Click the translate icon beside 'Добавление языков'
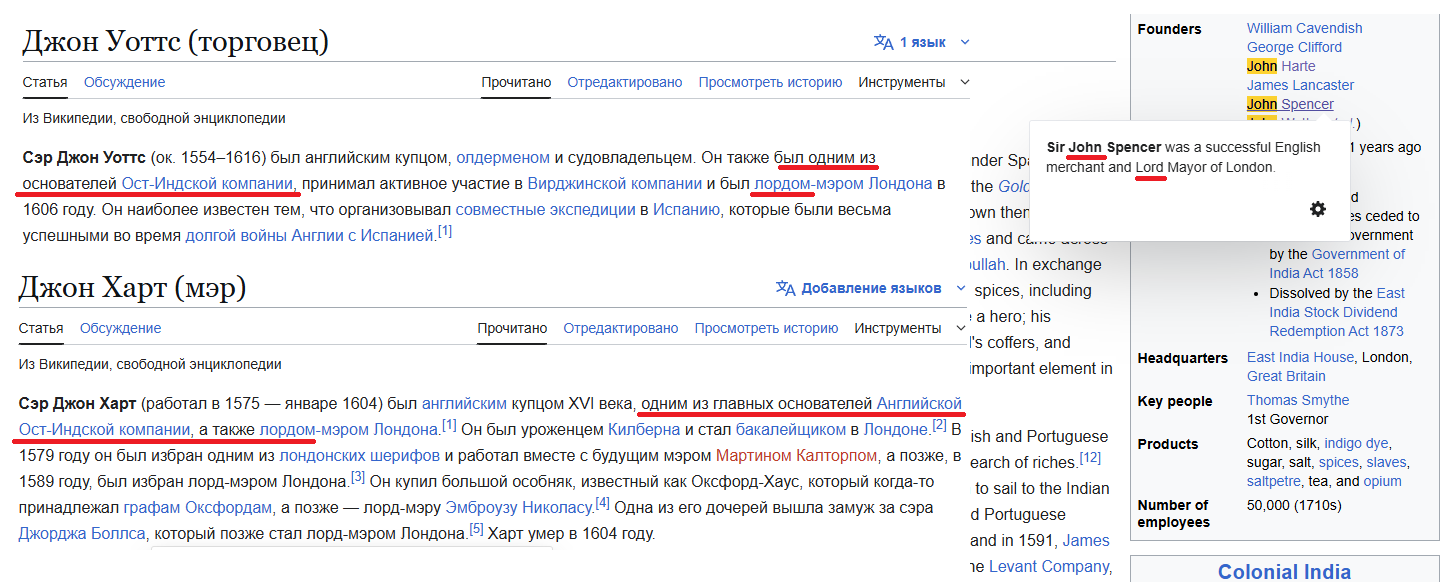This screenshot has height=582, width=1445. [x=786, y=288]
